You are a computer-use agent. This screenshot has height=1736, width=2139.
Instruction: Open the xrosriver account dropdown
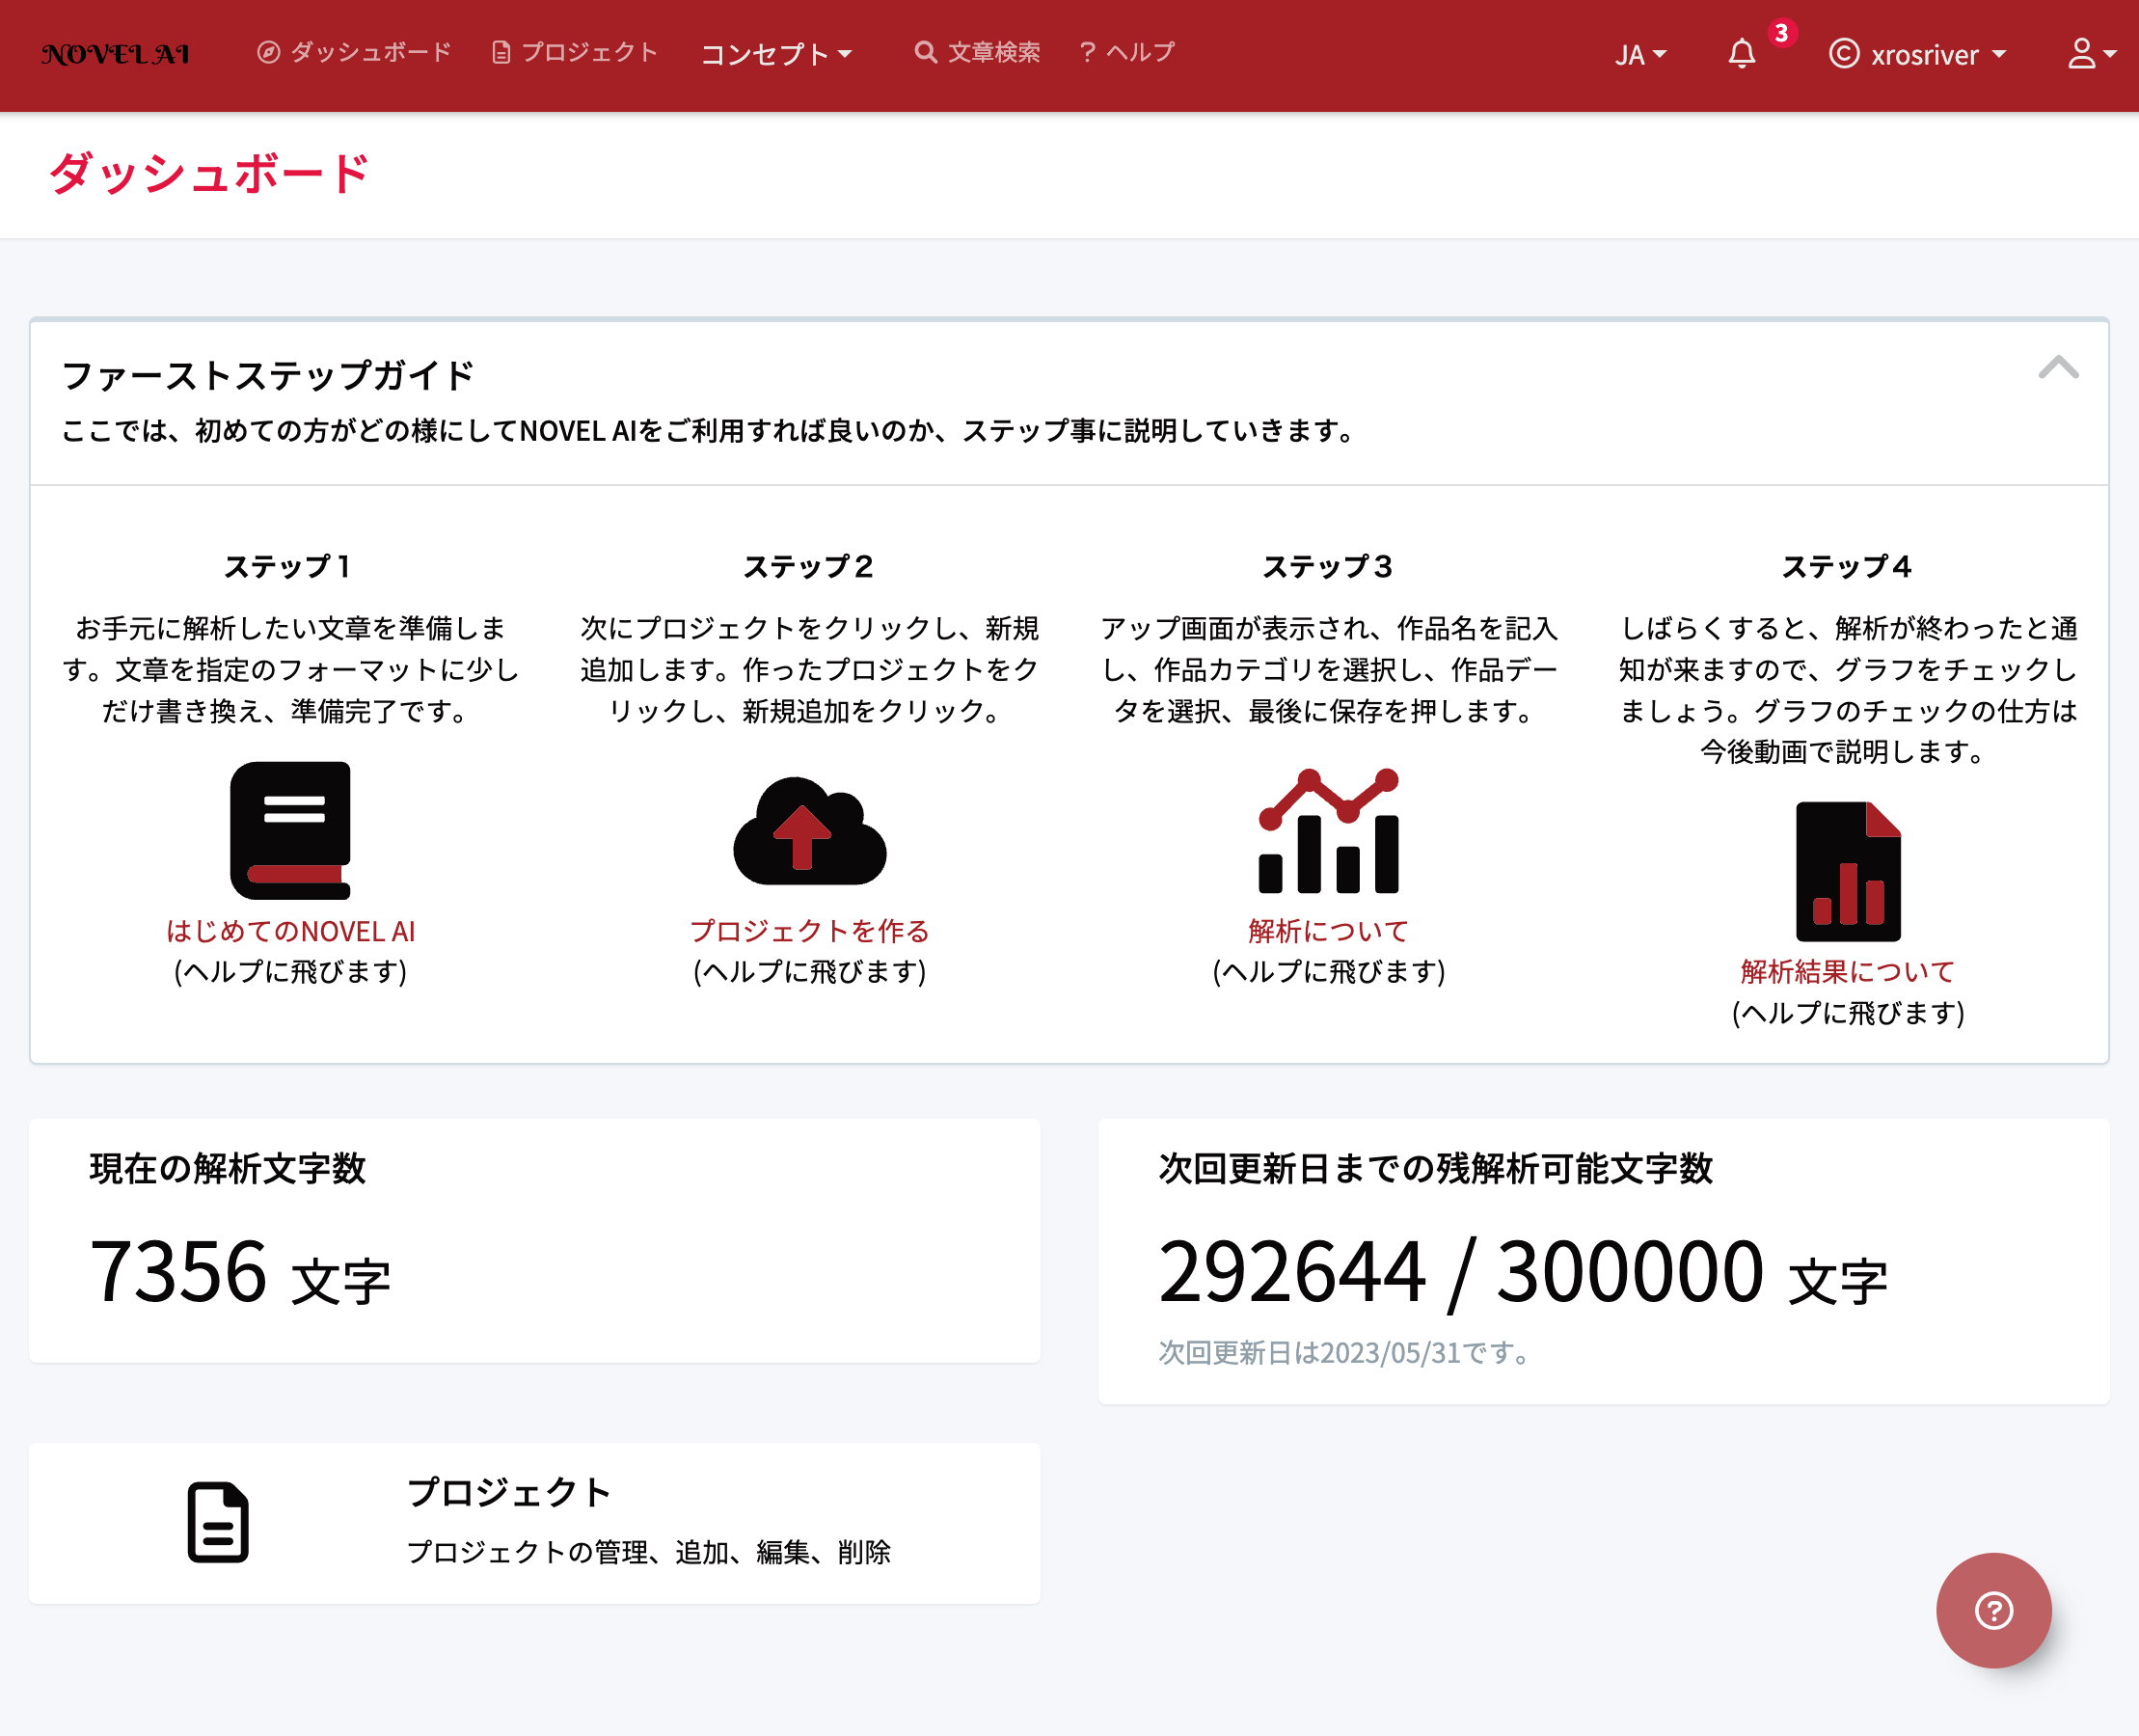pos(1918,54)
